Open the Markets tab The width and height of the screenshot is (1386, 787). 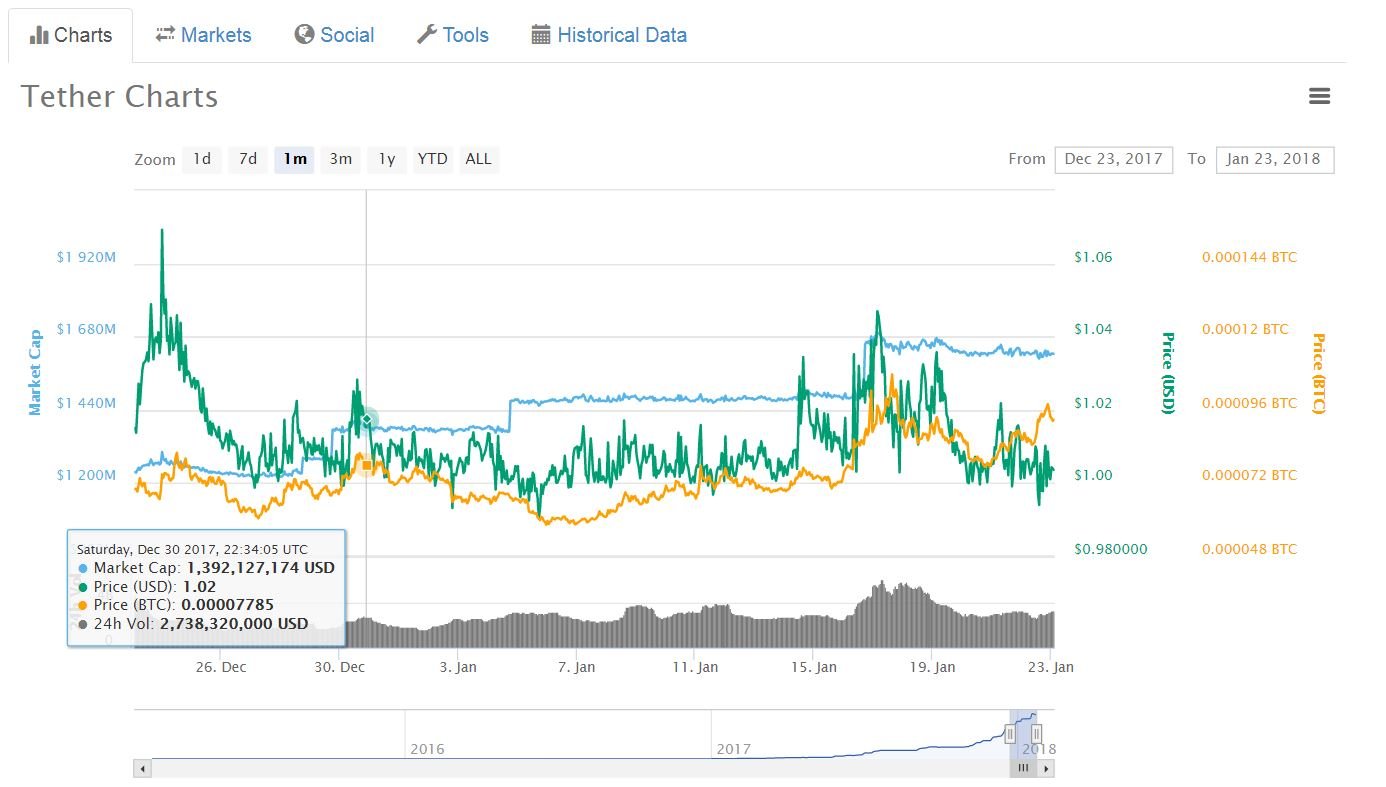tap(203, 35)
